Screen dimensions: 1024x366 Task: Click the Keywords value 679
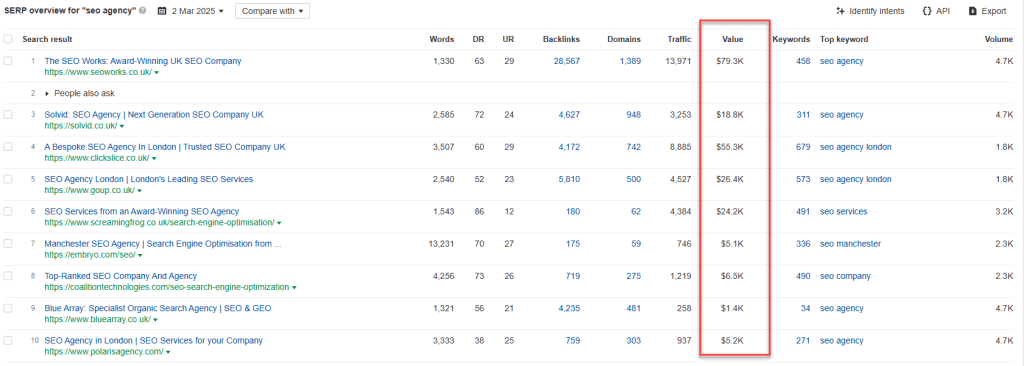(803, 147)
